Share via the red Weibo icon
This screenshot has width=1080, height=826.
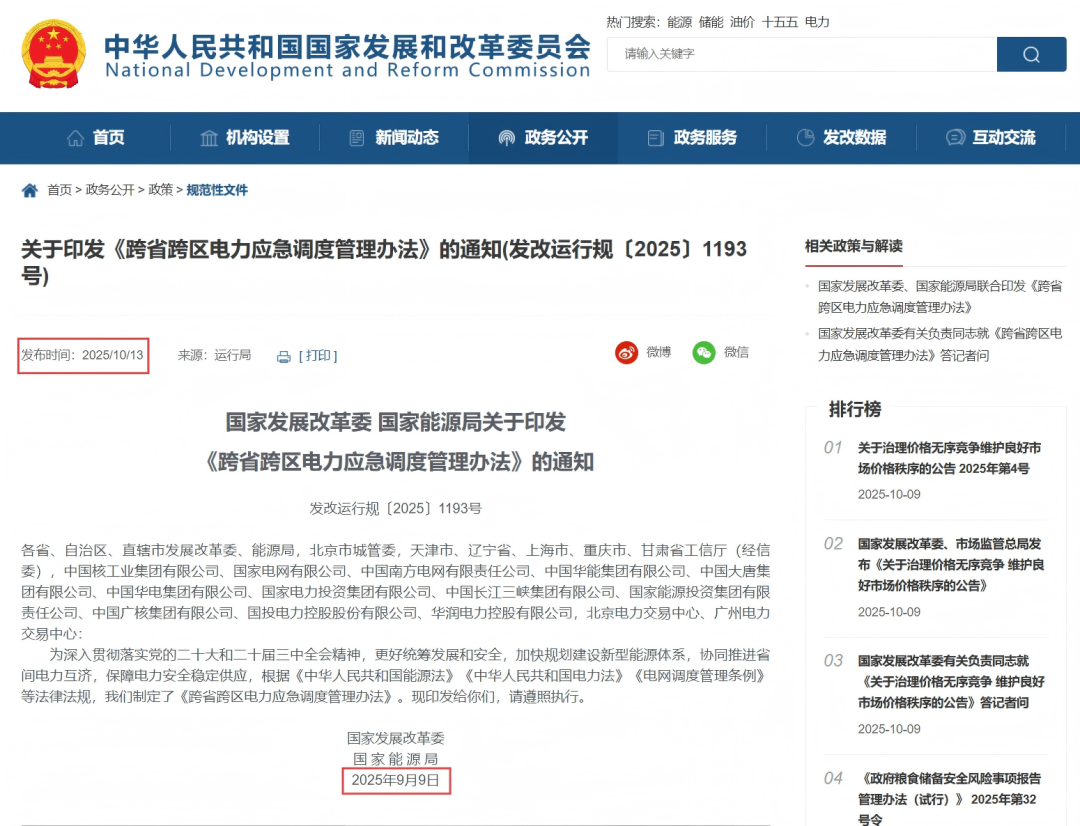coord(626,353)
